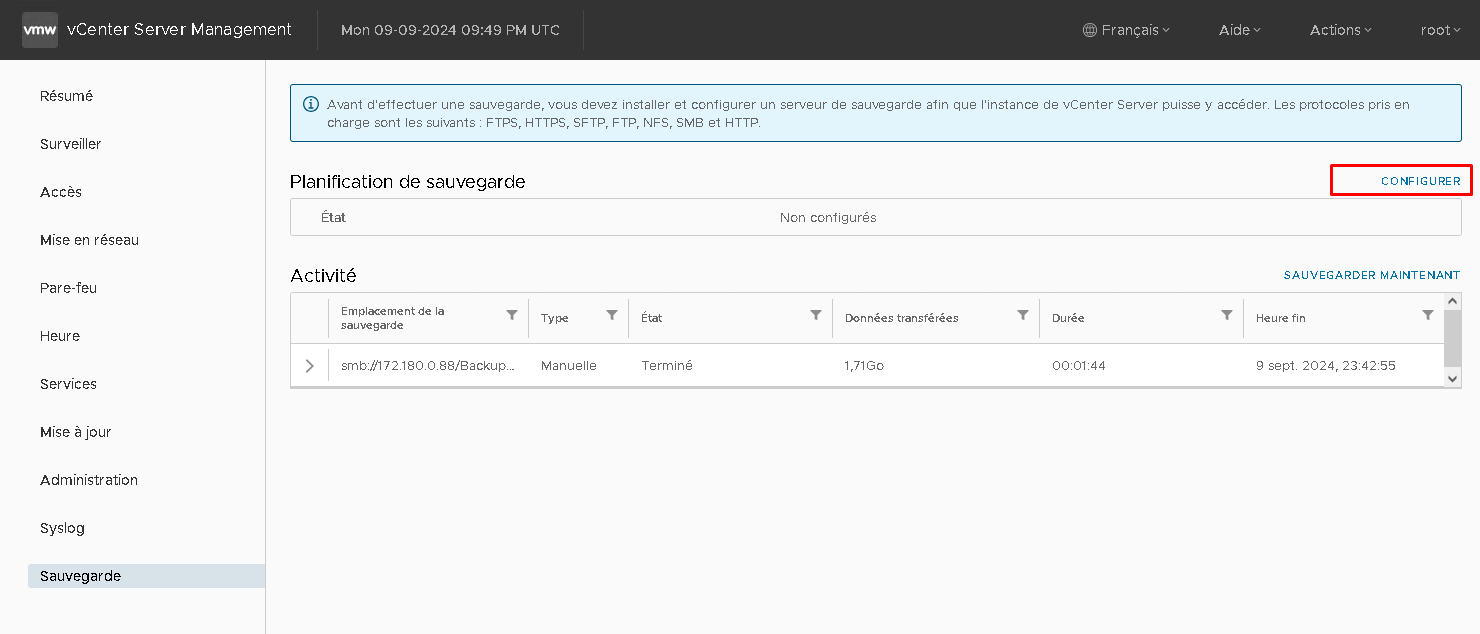Click the activity table scrollbar thumb
Image resolution: width=1480 pixels, height=634 pixels.
pos(1453,338)
